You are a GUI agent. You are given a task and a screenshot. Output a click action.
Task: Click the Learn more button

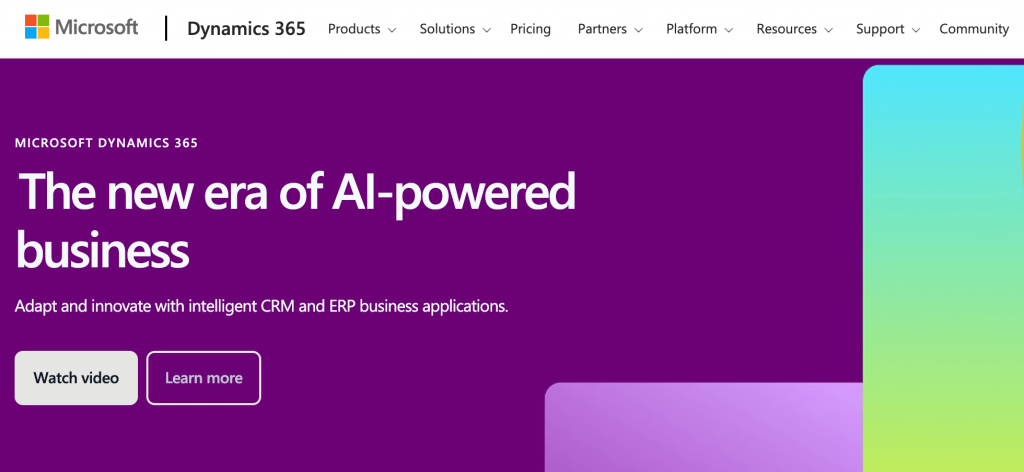click(x=204, y=378)
